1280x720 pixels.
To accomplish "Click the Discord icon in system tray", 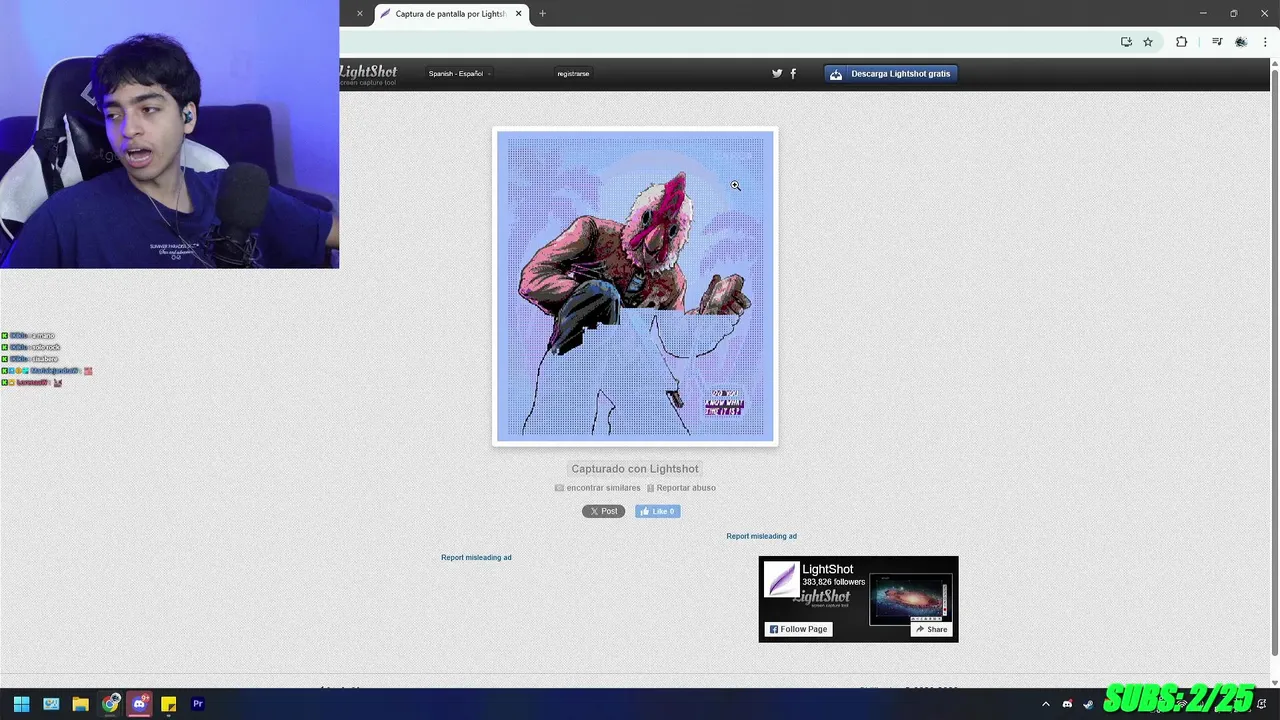I will coord(1067,704).
